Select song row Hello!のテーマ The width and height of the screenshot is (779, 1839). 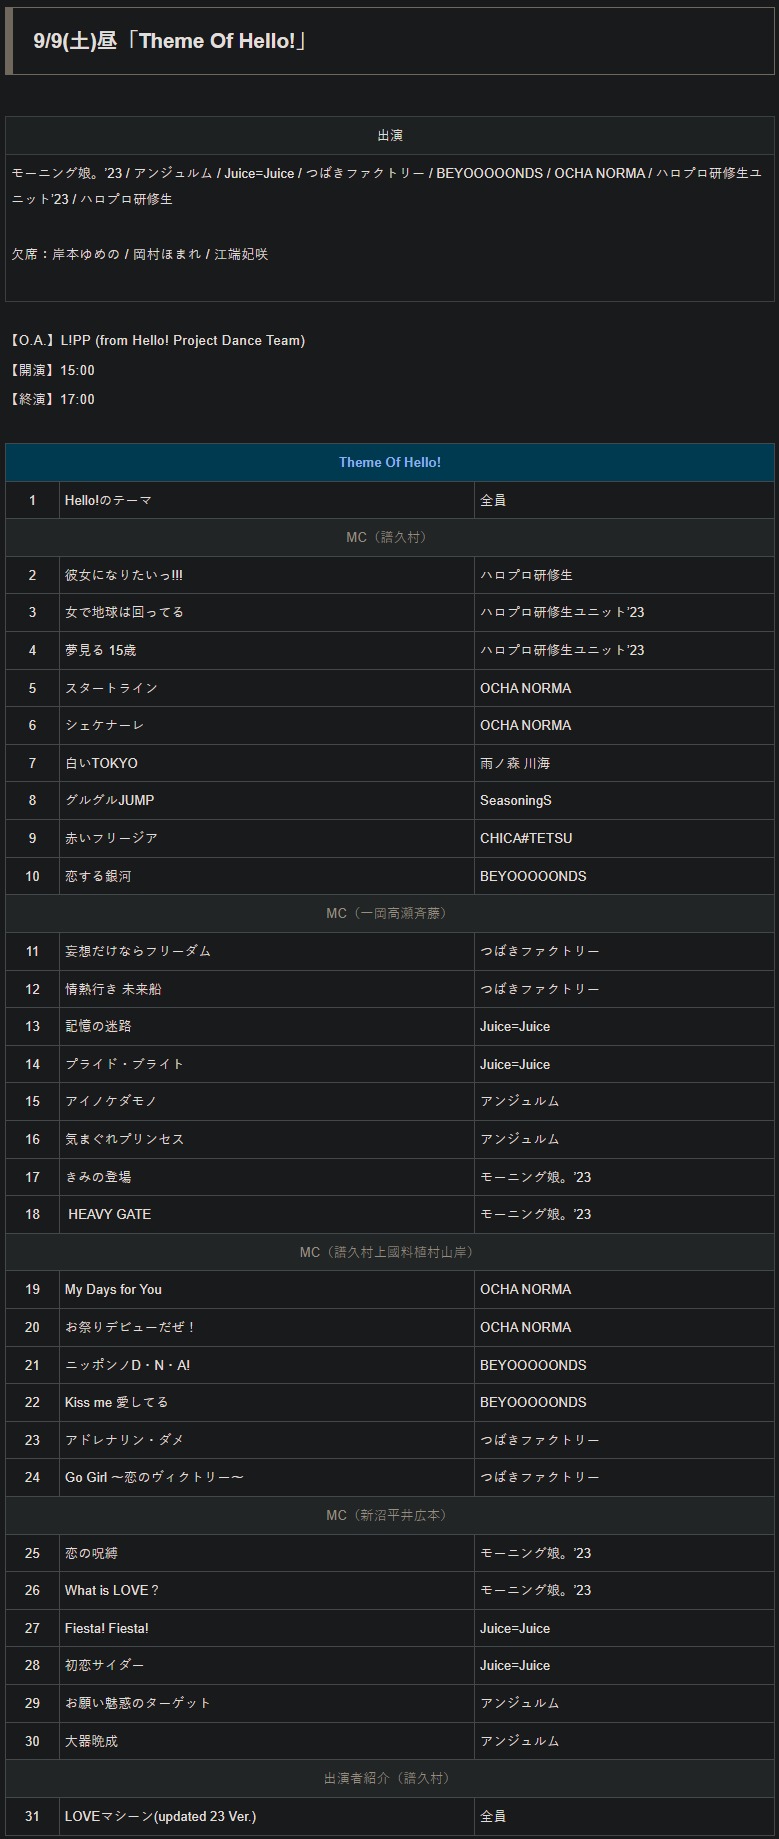click(390, 500)
